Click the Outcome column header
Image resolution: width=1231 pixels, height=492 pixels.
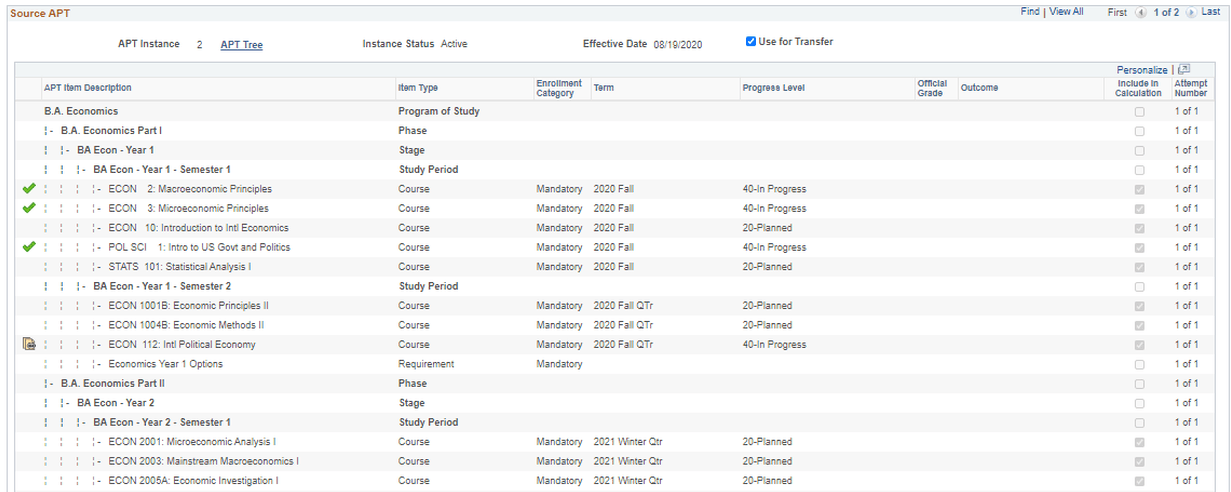point(979,88)
